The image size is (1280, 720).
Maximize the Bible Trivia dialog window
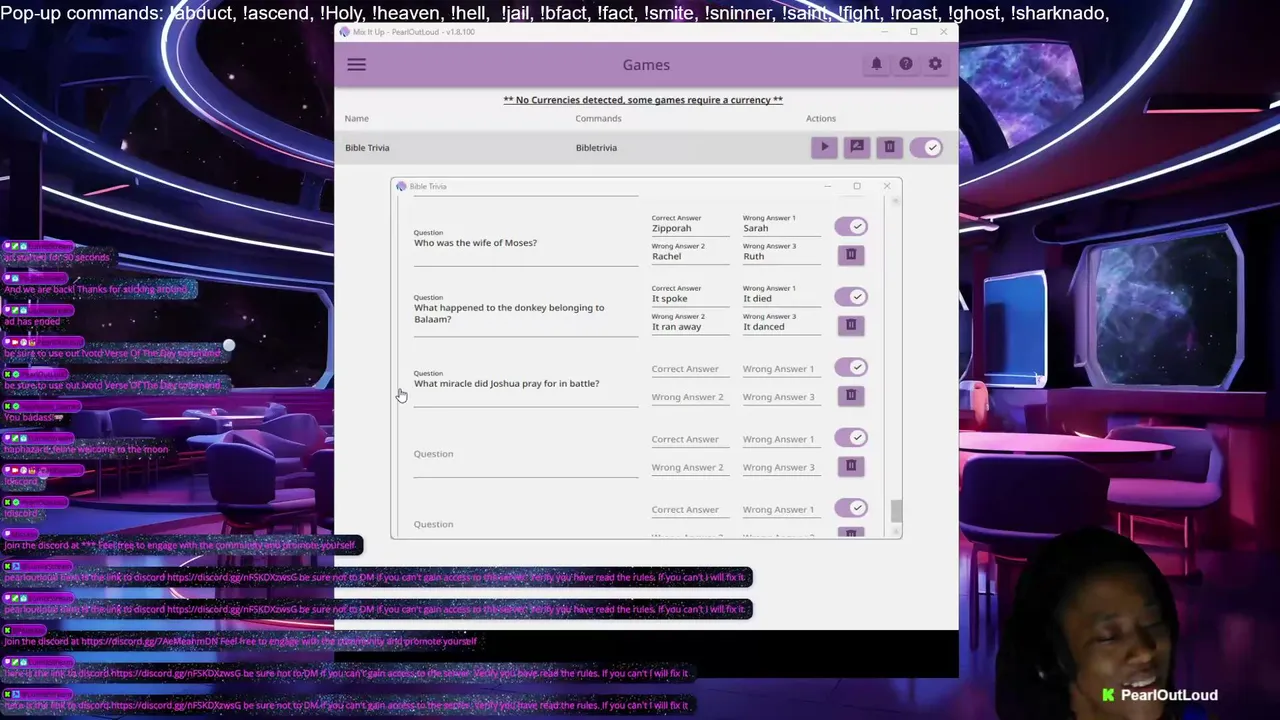point(857,186)
